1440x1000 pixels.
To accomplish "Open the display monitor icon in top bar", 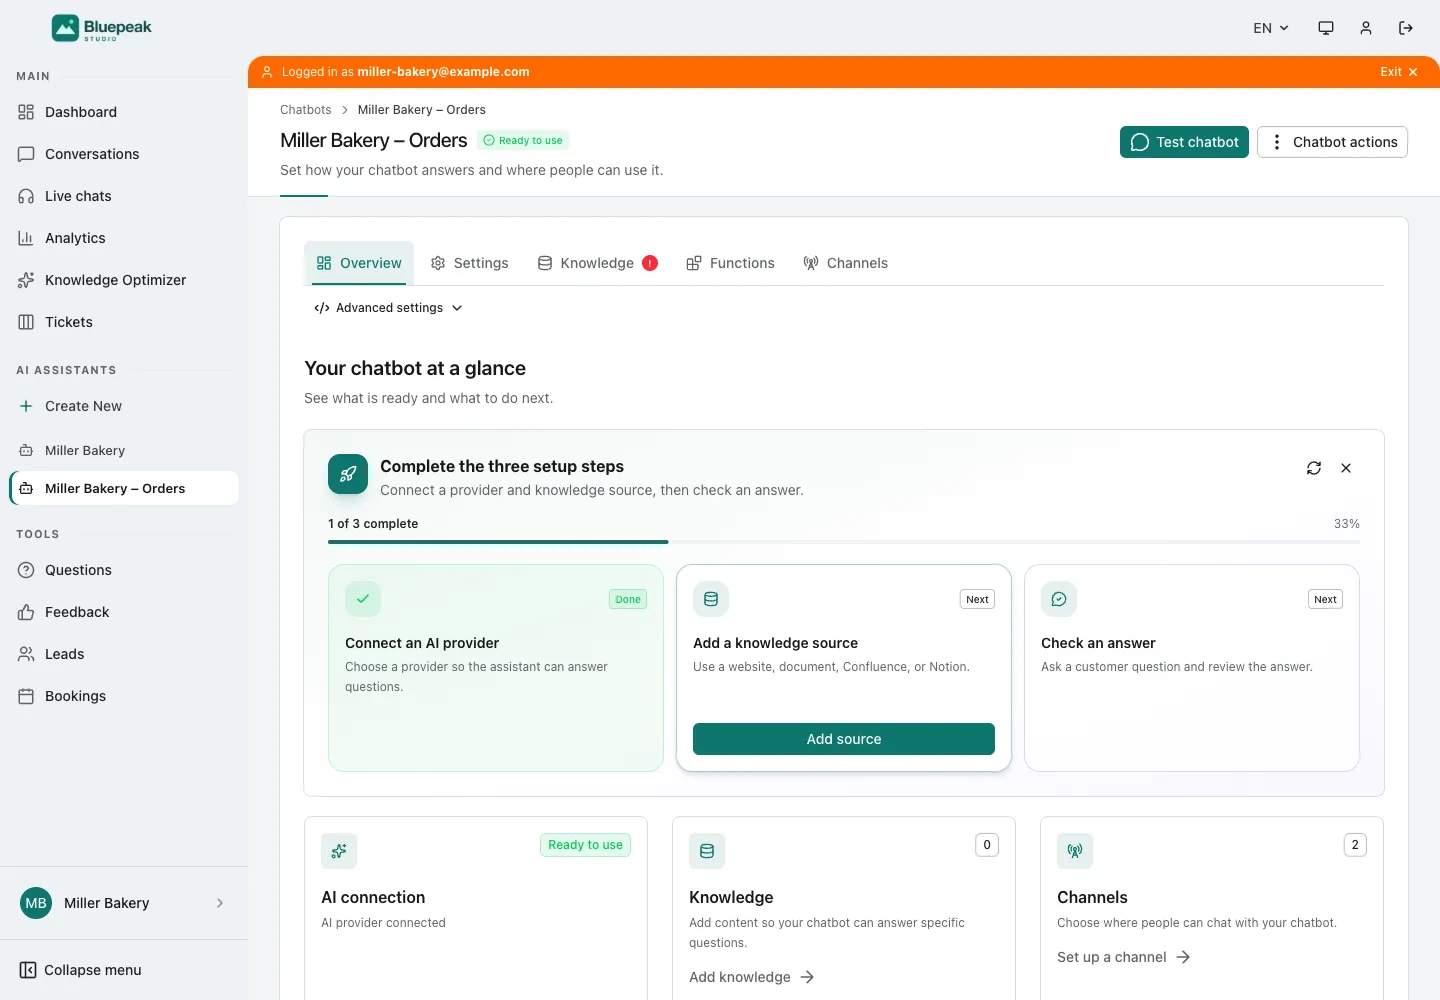I will [x=1326, y=28].
